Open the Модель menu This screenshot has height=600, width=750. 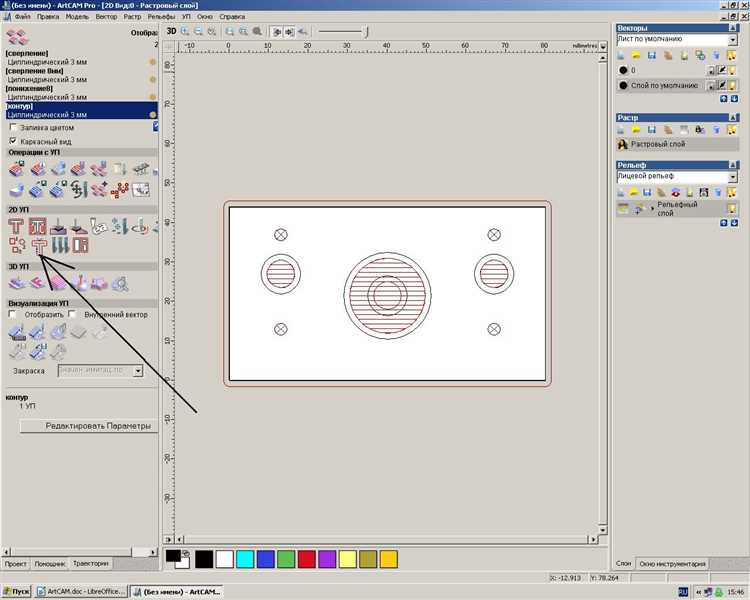click(77, 16)
